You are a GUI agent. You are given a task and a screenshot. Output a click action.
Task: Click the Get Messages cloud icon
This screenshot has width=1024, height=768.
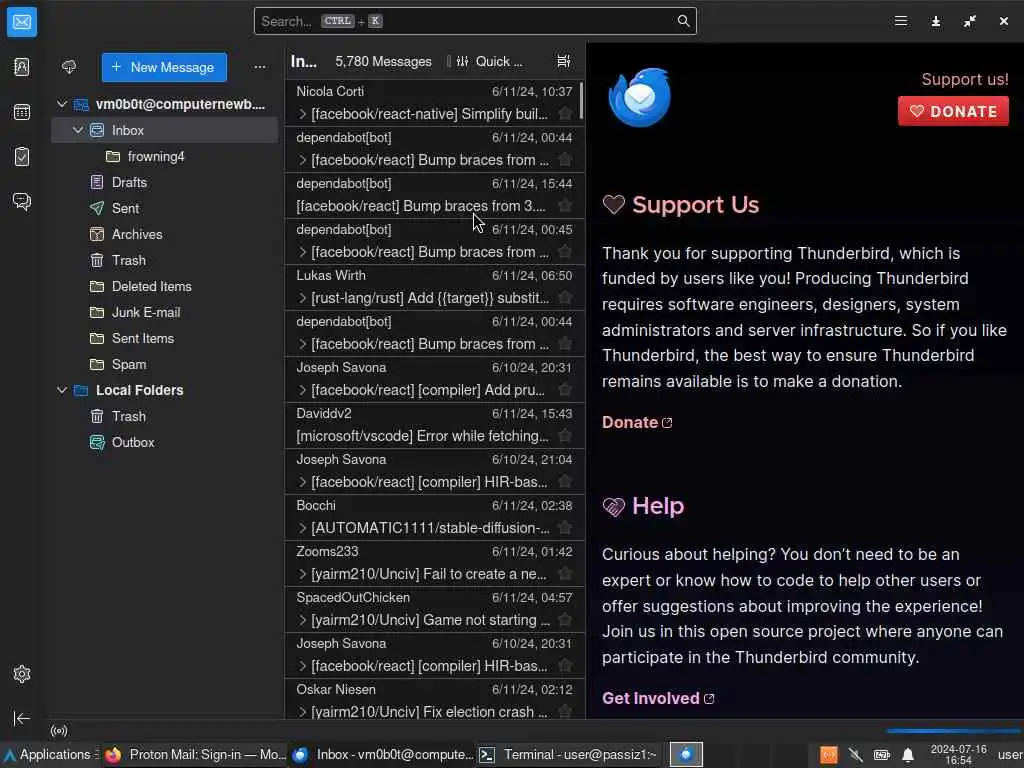(69, 67)
